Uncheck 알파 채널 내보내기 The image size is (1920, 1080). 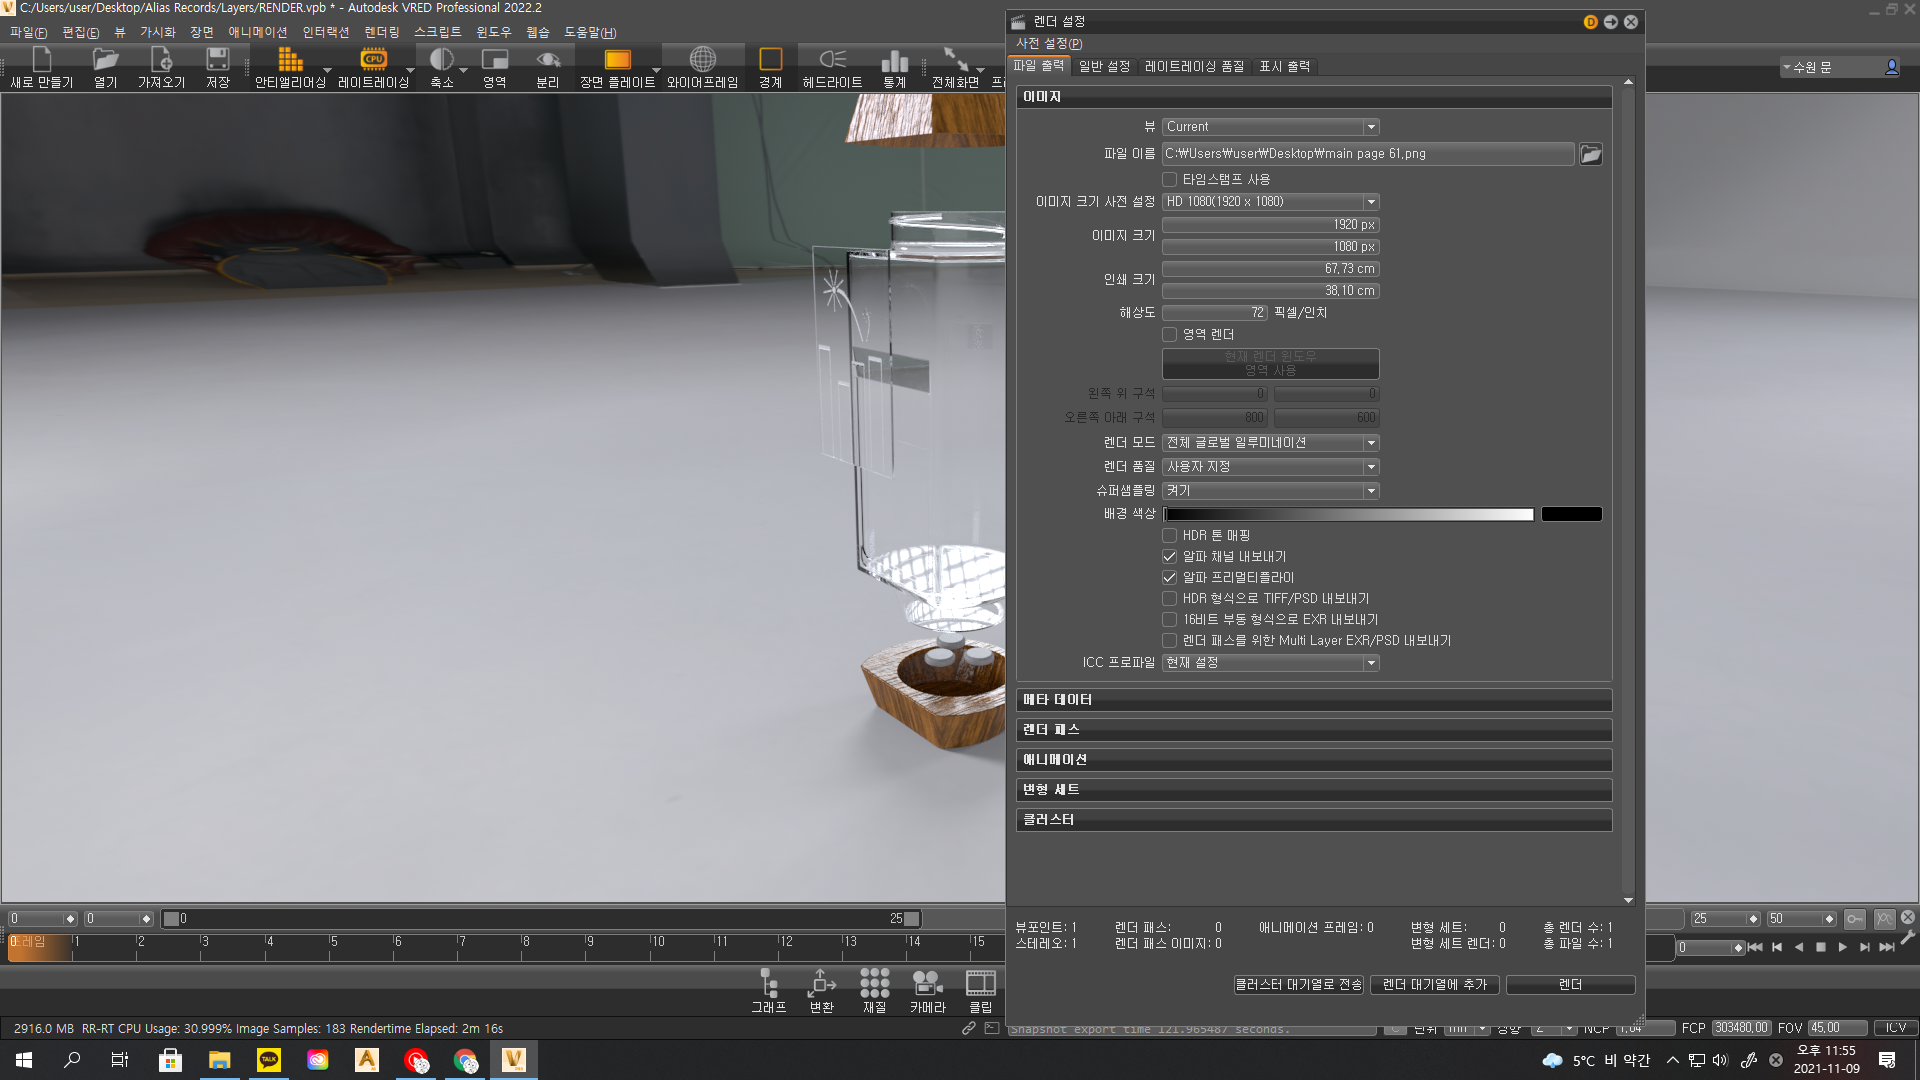coord(1169,556)
